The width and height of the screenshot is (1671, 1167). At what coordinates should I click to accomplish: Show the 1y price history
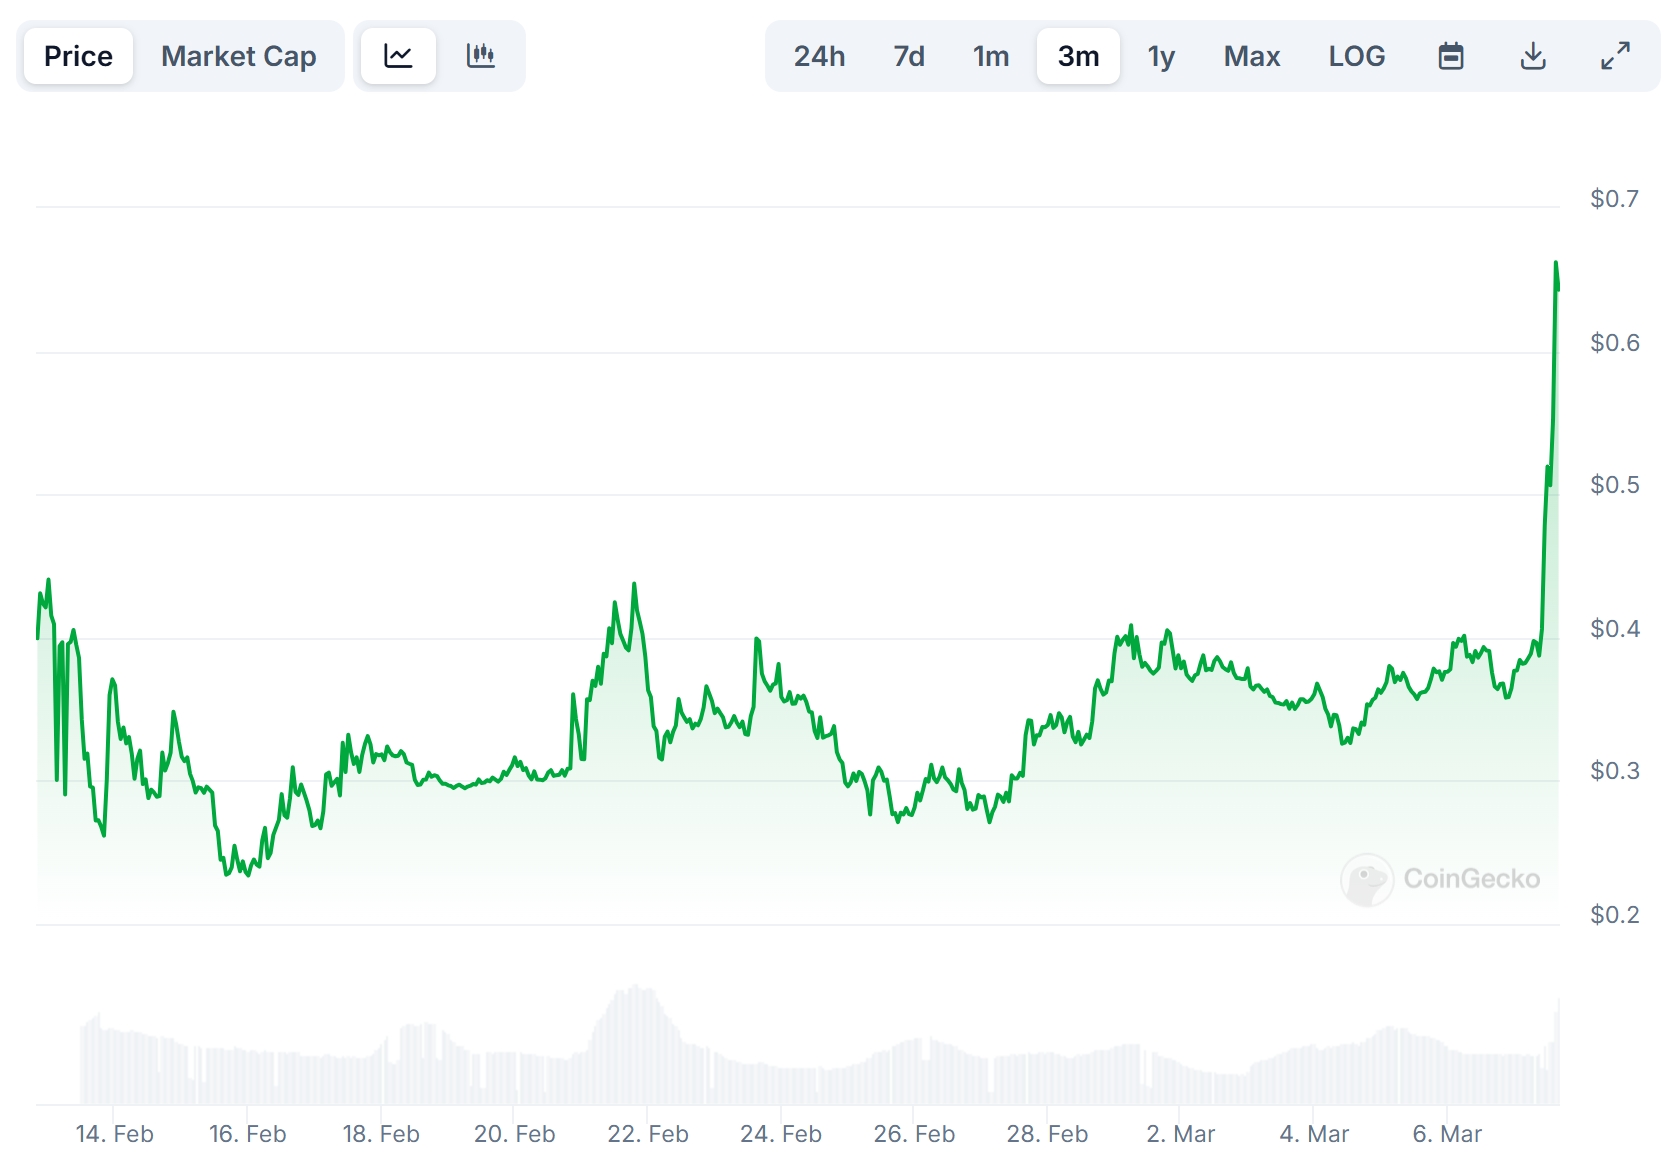coord(1160,56)
